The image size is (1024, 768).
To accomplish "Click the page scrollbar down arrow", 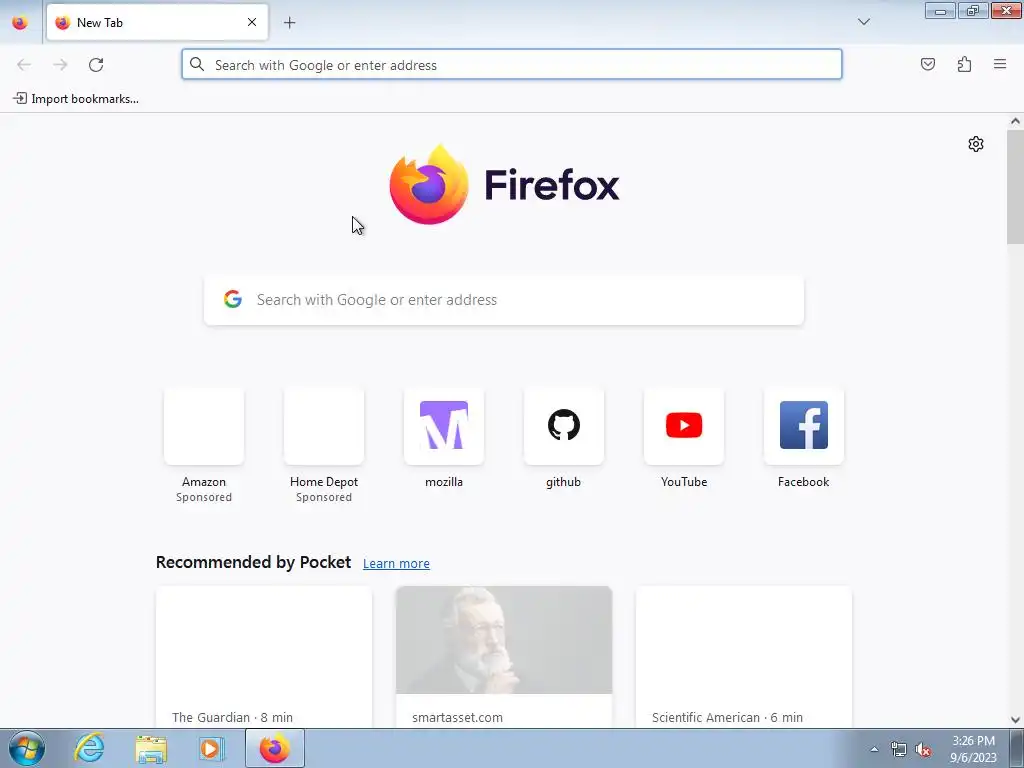I will [x=1015, y=720].
